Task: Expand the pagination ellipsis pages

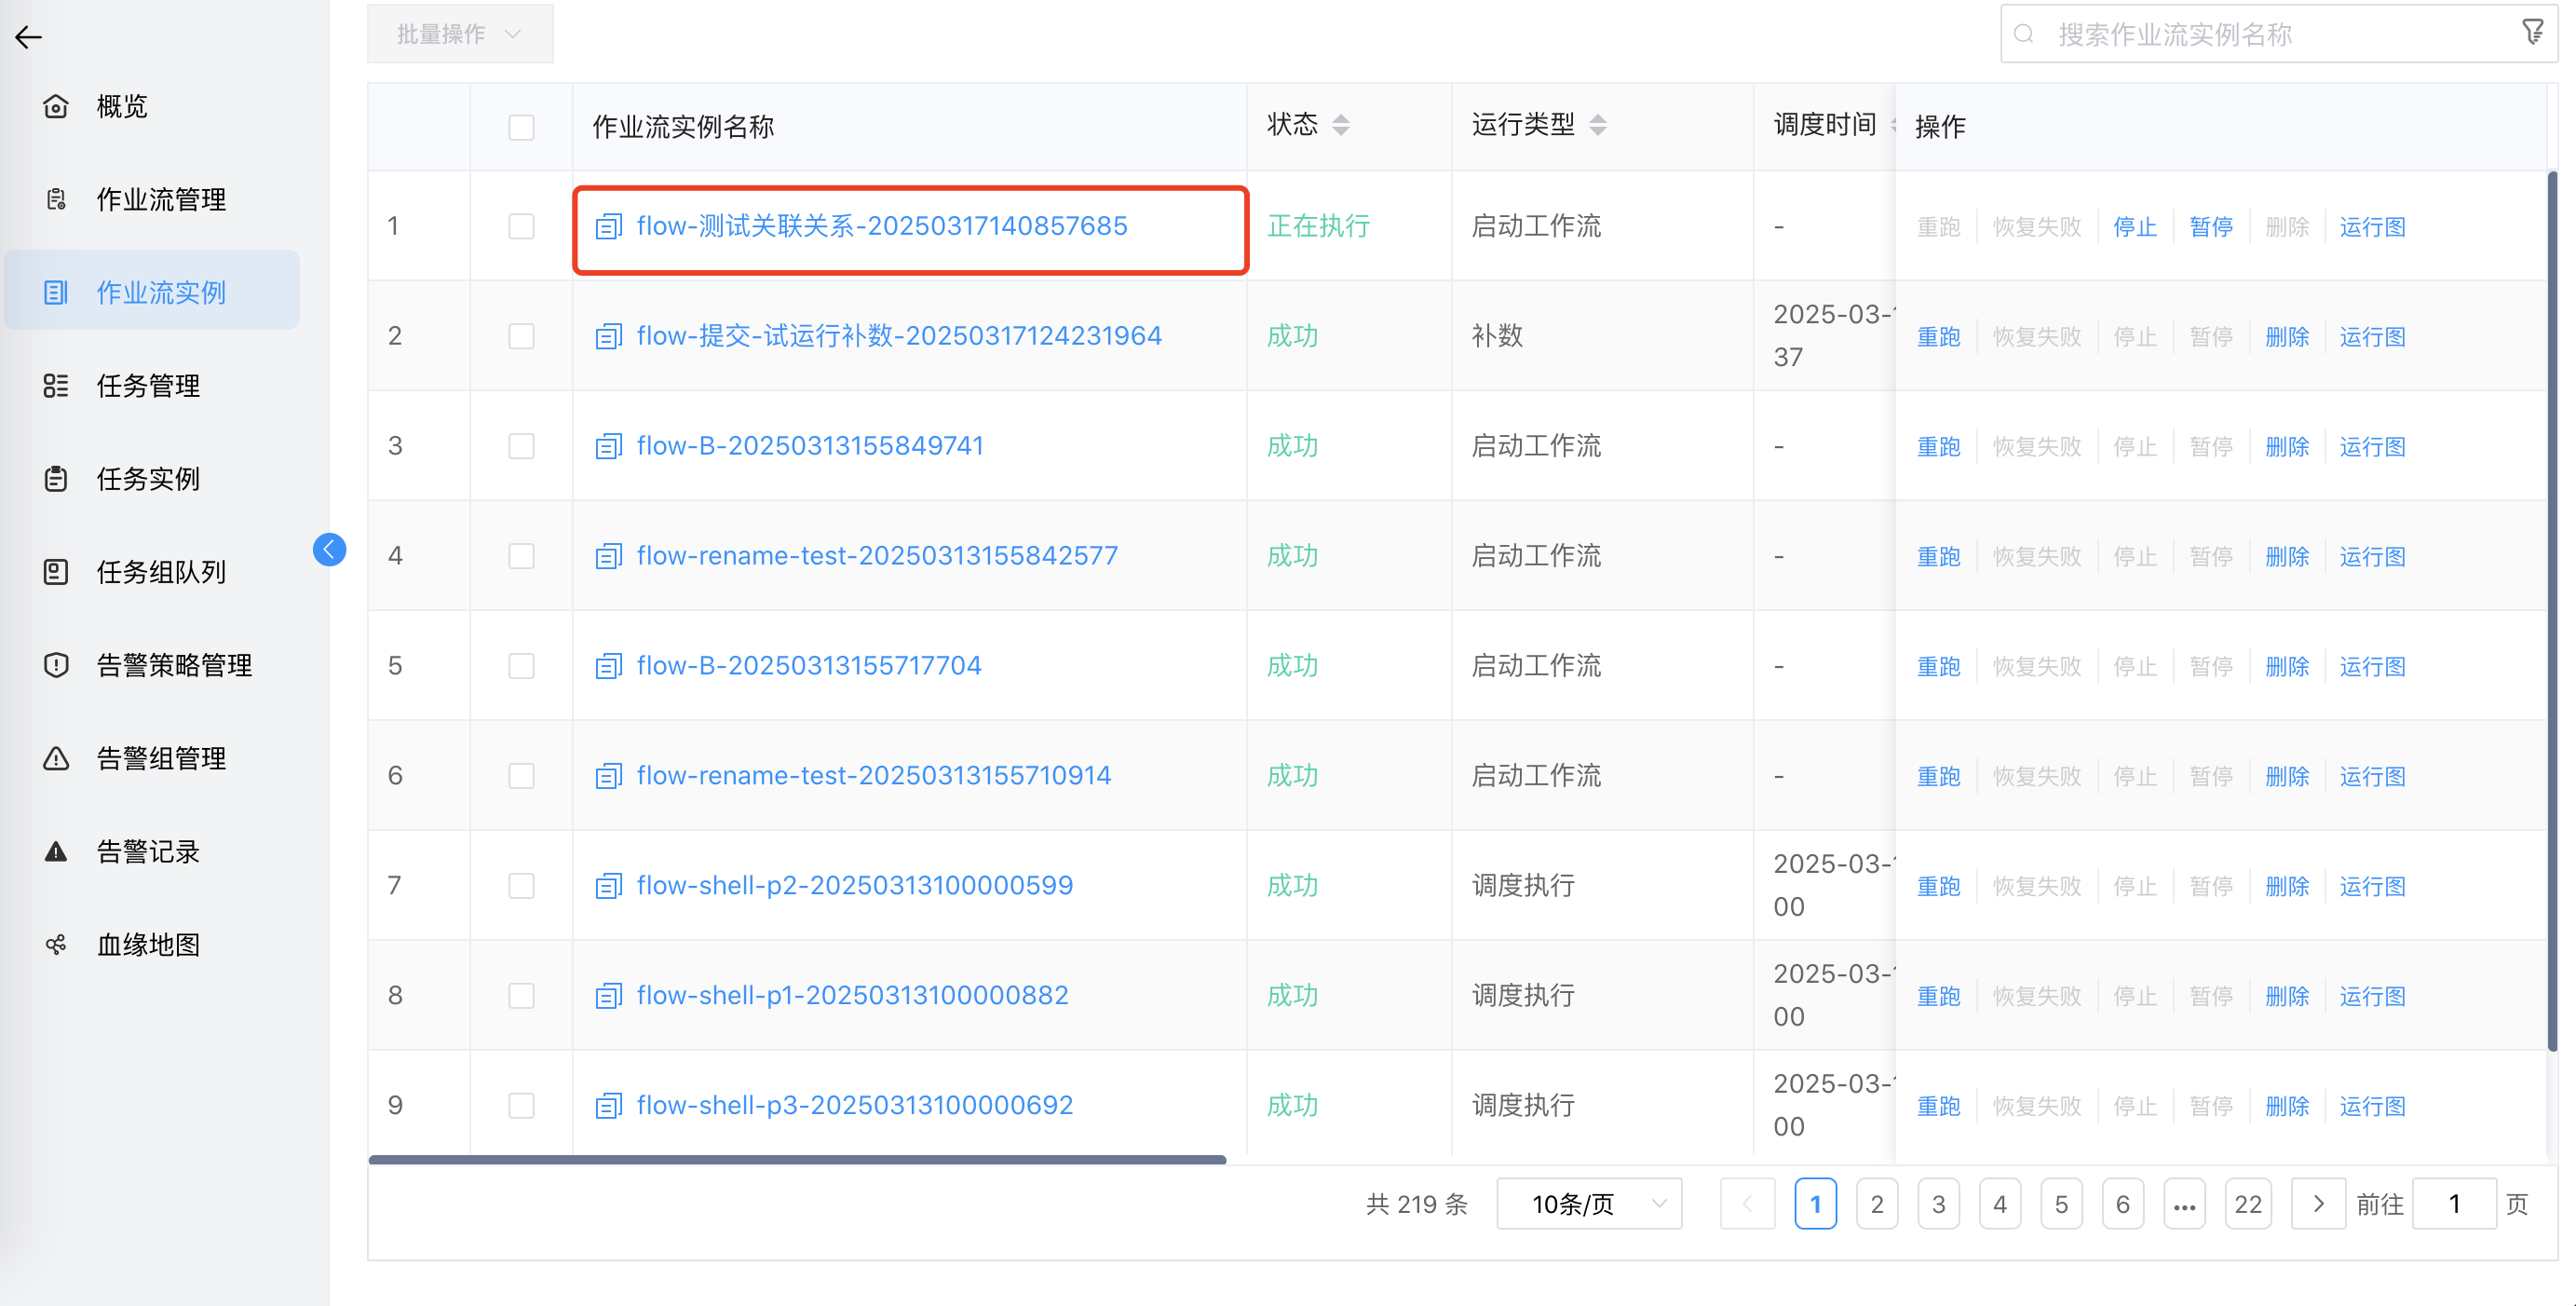Action: tap(2184, 1204)
